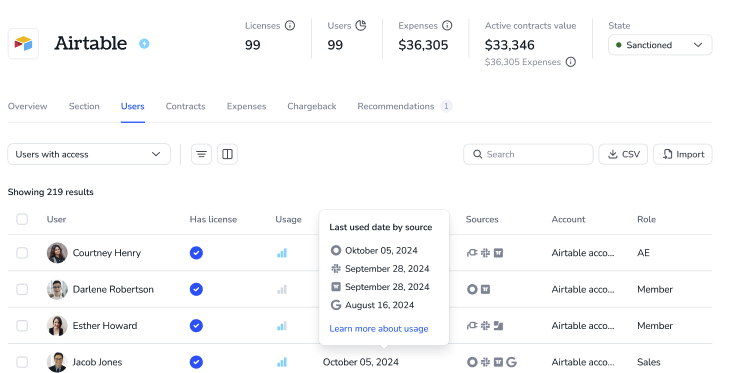Click info icon next to $36,305 Expenses
The width and height of the screenshot is (750, 373).
point(571,62)
